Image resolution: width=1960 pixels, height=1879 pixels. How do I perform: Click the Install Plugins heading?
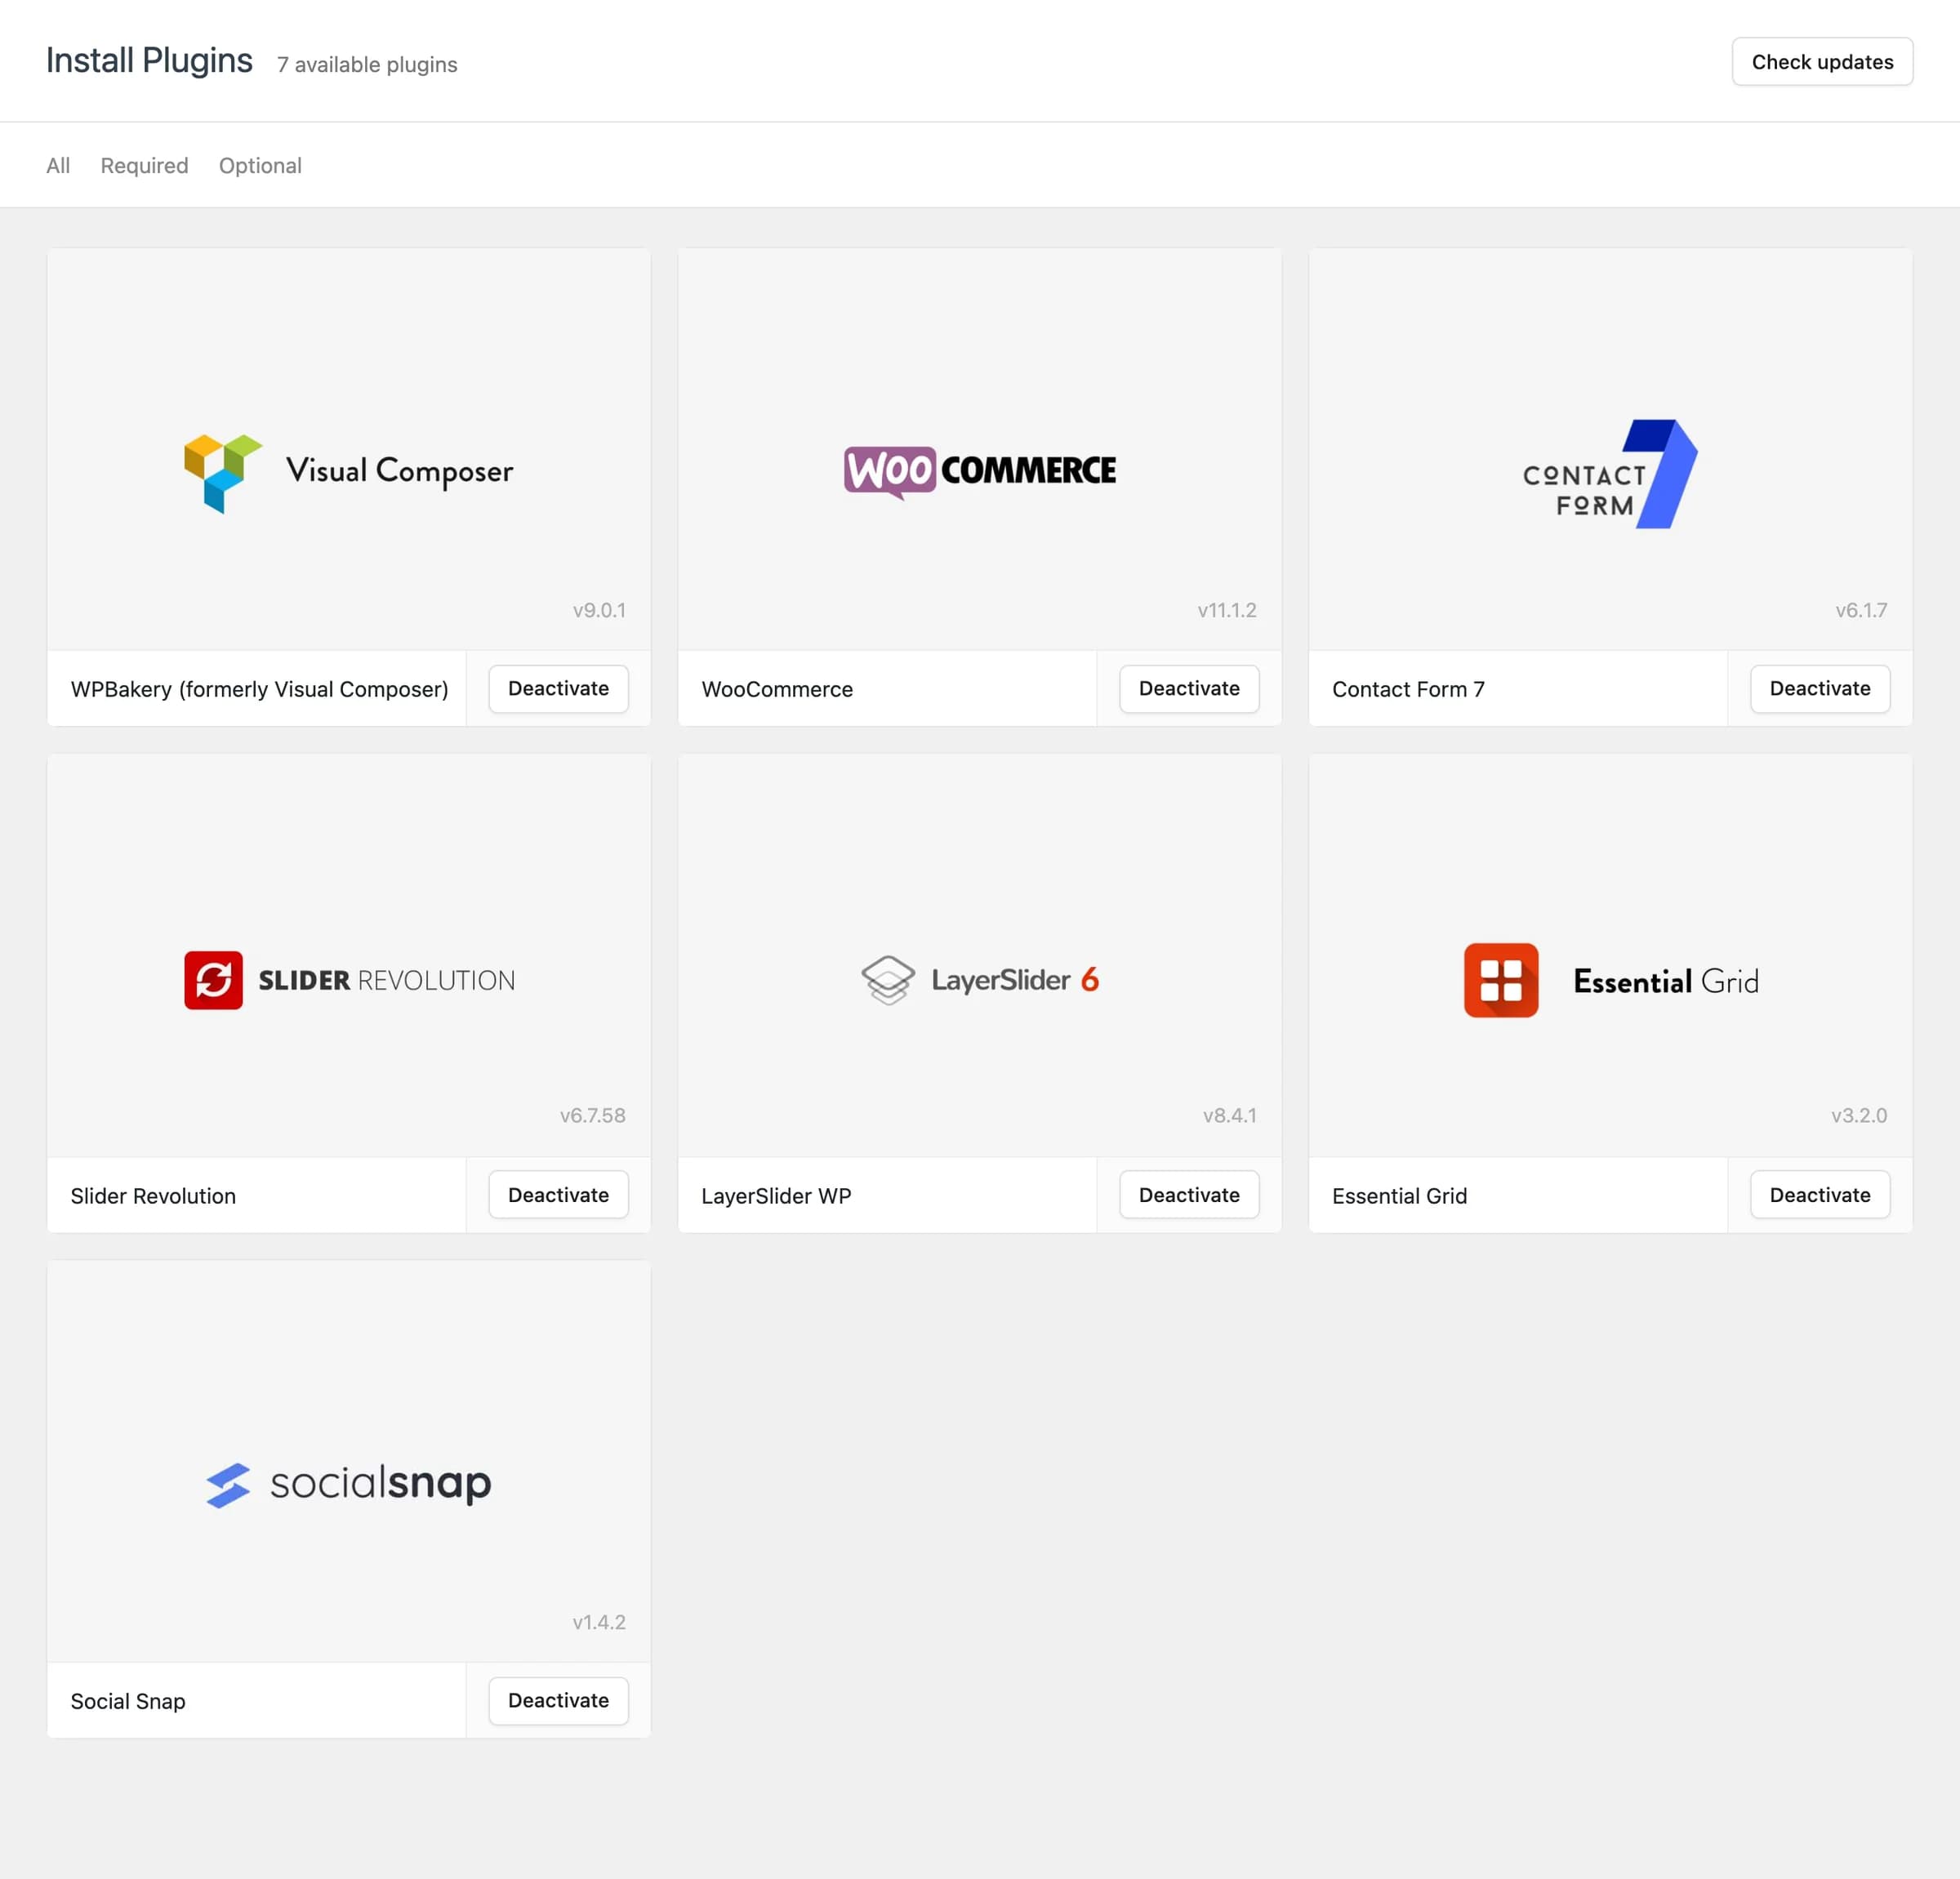[x=149, y=61]
